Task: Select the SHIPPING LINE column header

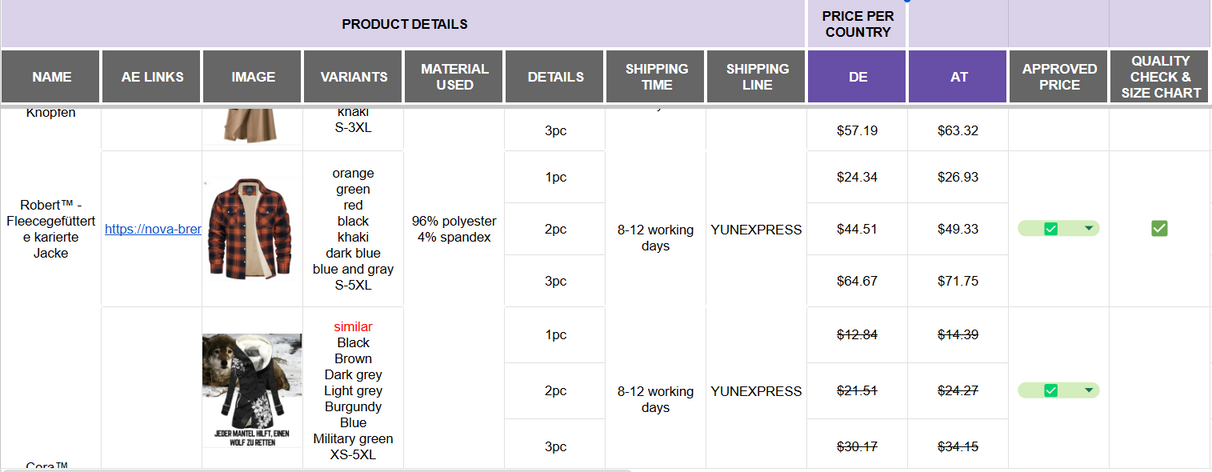Action: [x=757, y=76]
